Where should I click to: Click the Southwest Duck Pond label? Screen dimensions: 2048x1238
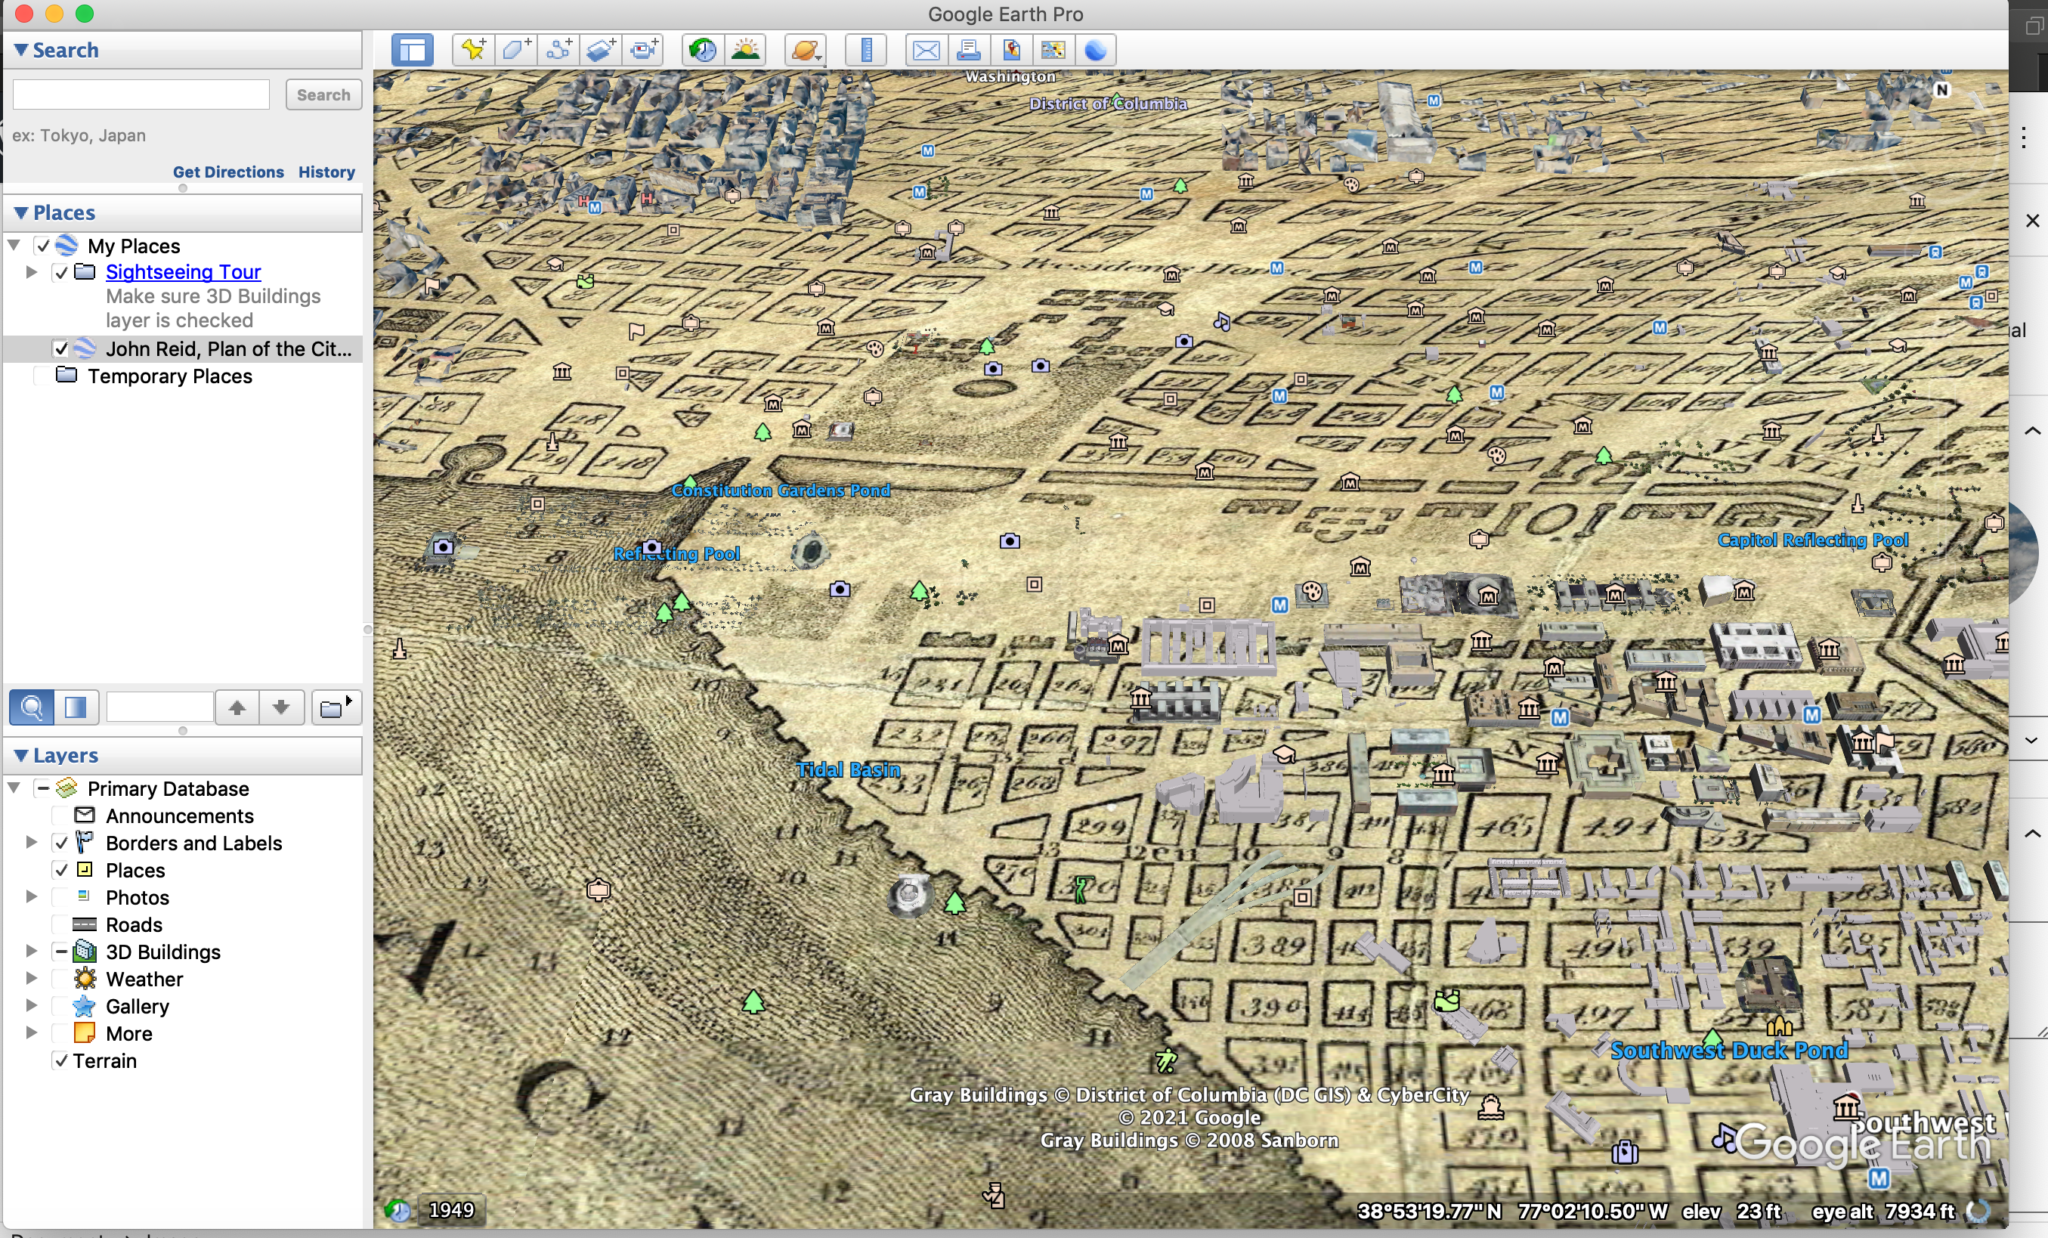[1729, 1050]
